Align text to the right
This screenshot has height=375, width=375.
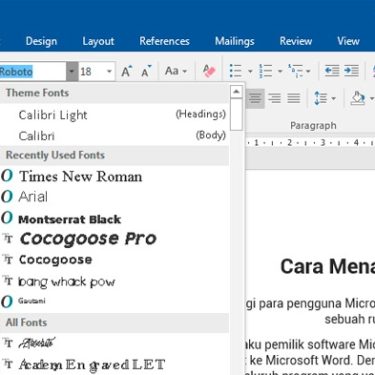coord(274,98)
